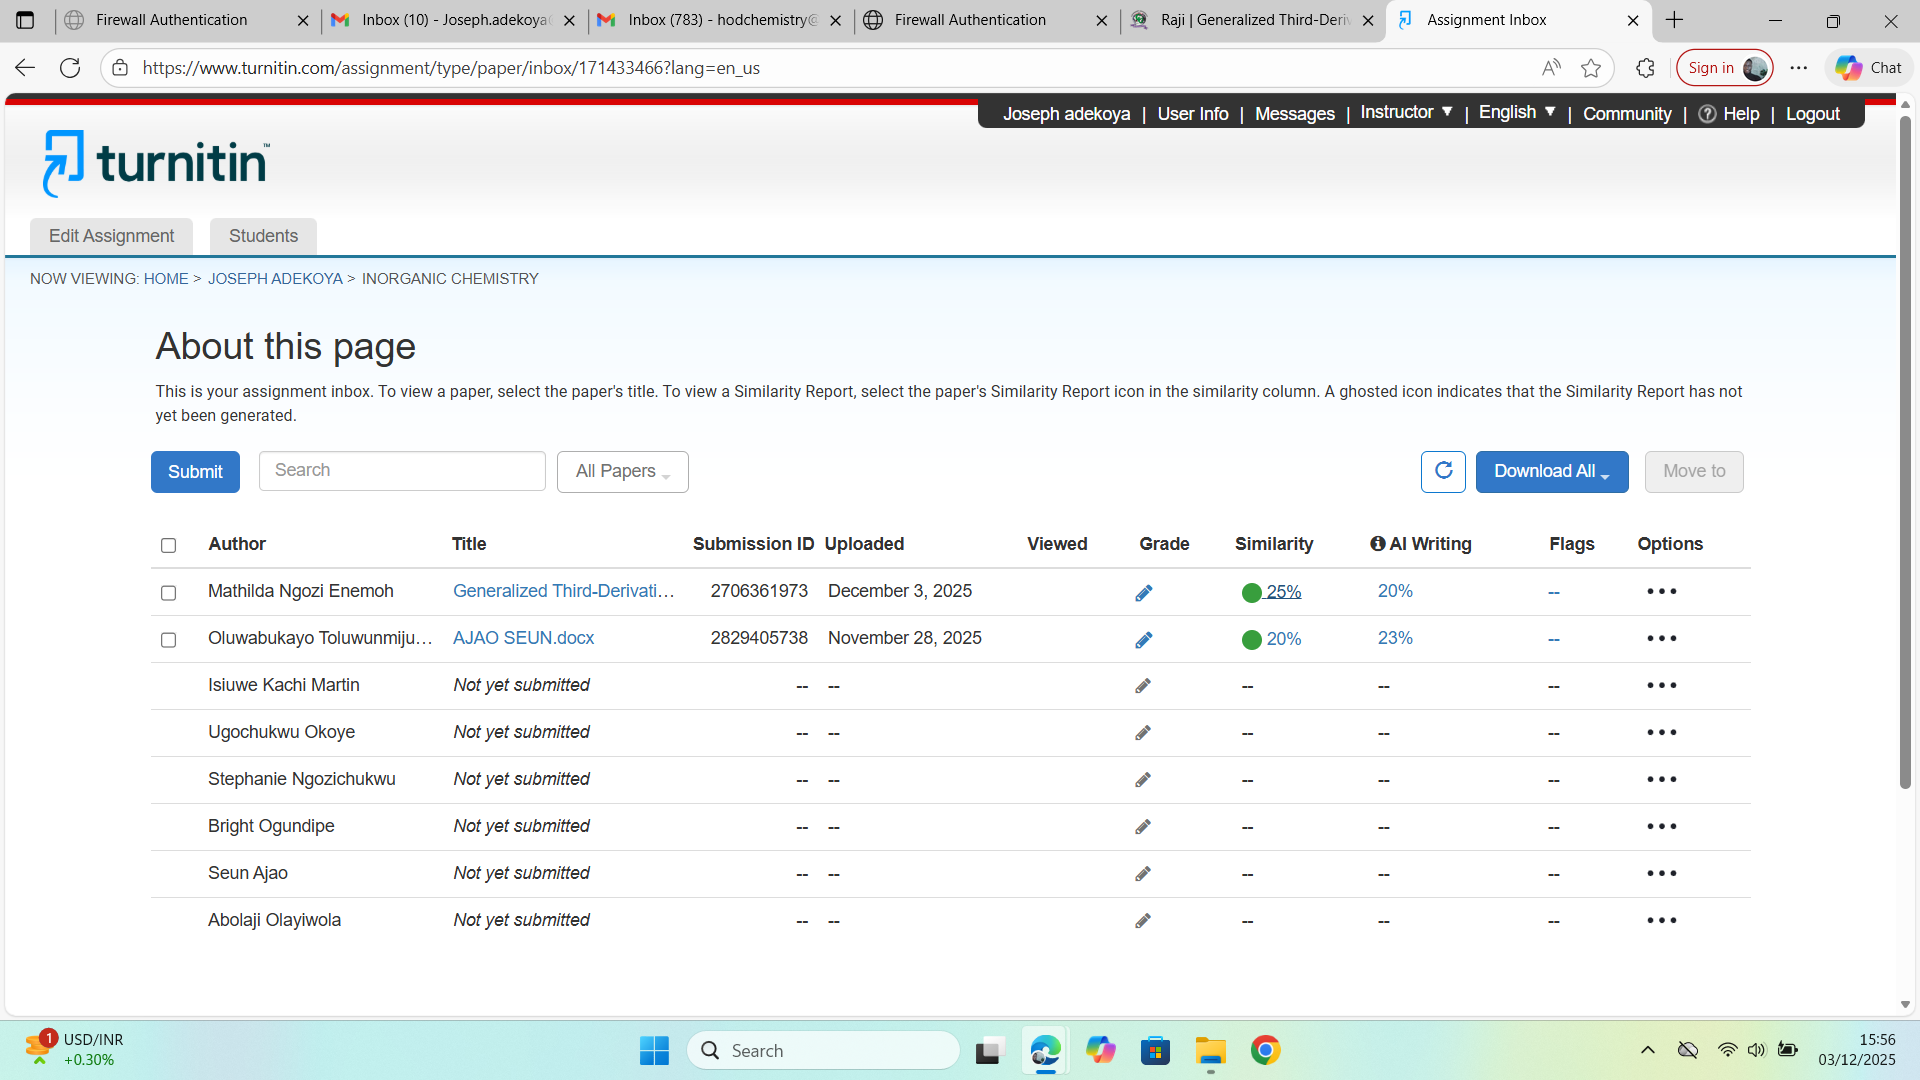Click the Help question mark icon
The width and height of the screenshot is (1920, 1080).
coord(1708,114)
